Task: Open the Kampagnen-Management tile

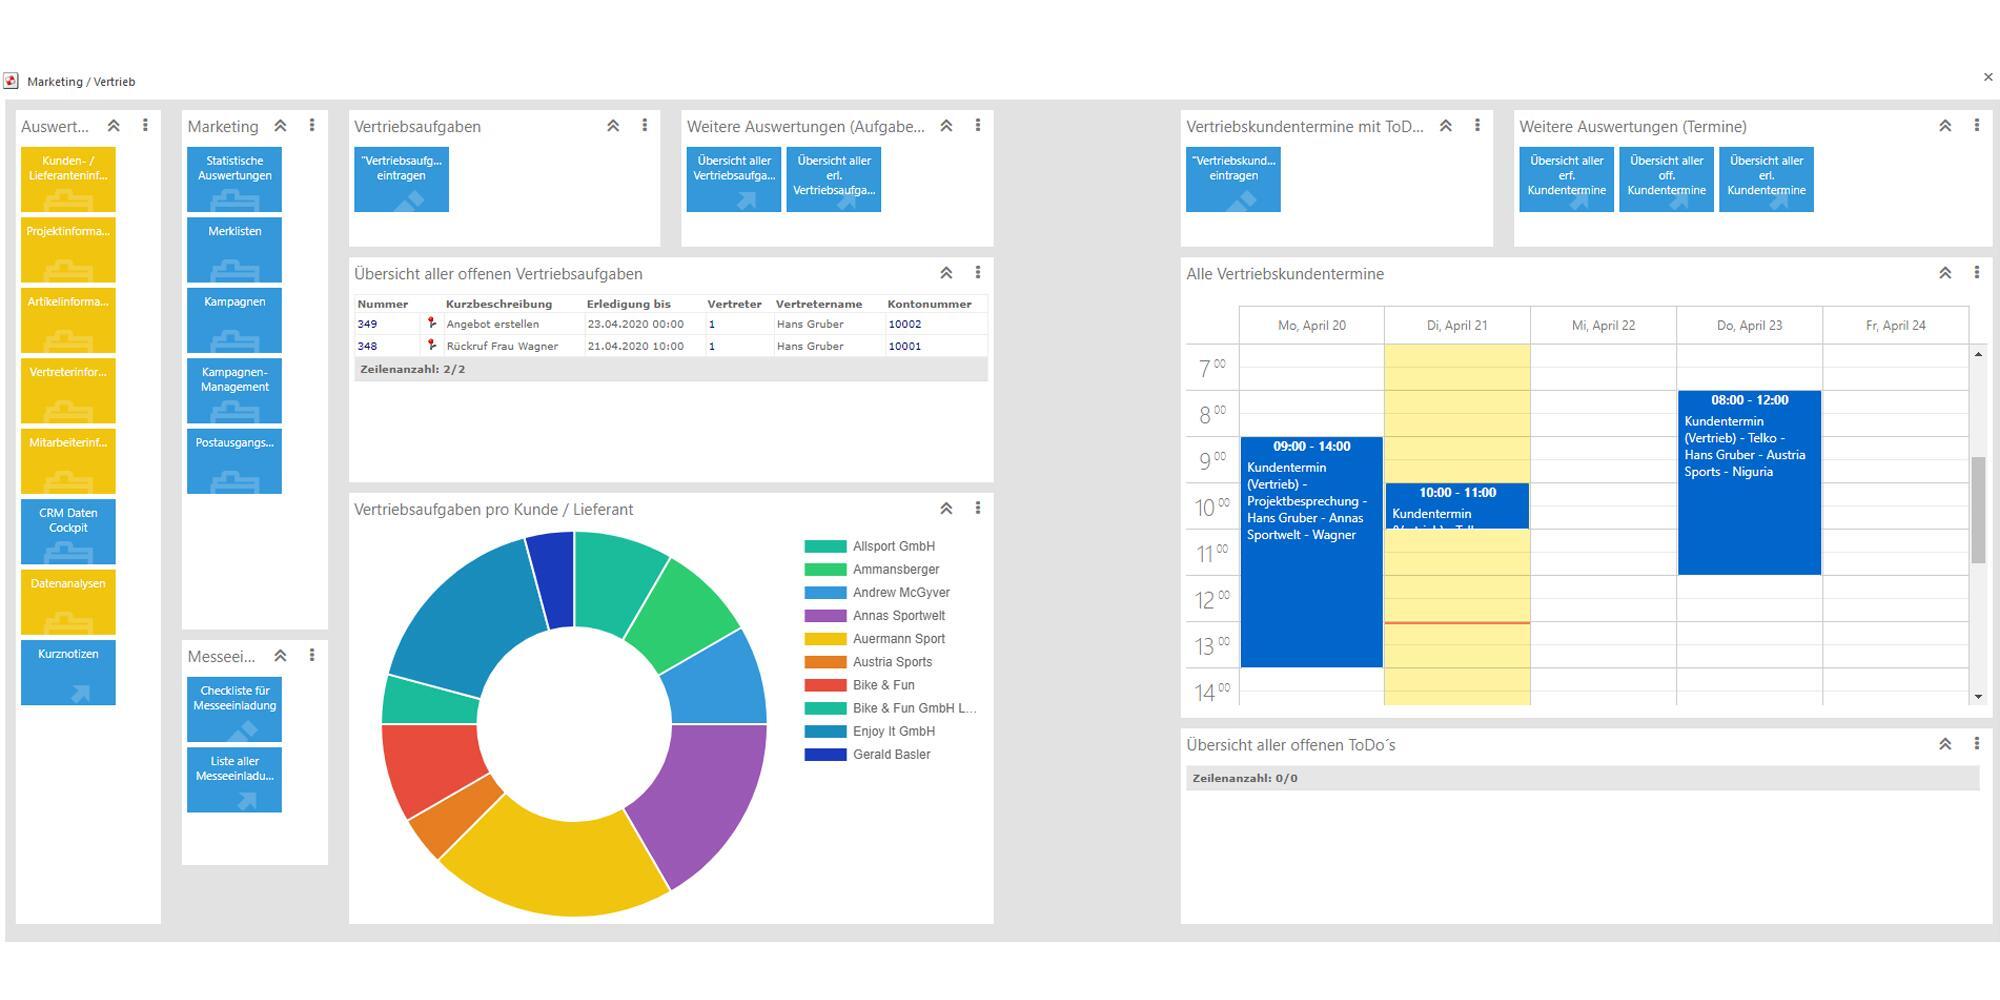Action: (234, 391)
